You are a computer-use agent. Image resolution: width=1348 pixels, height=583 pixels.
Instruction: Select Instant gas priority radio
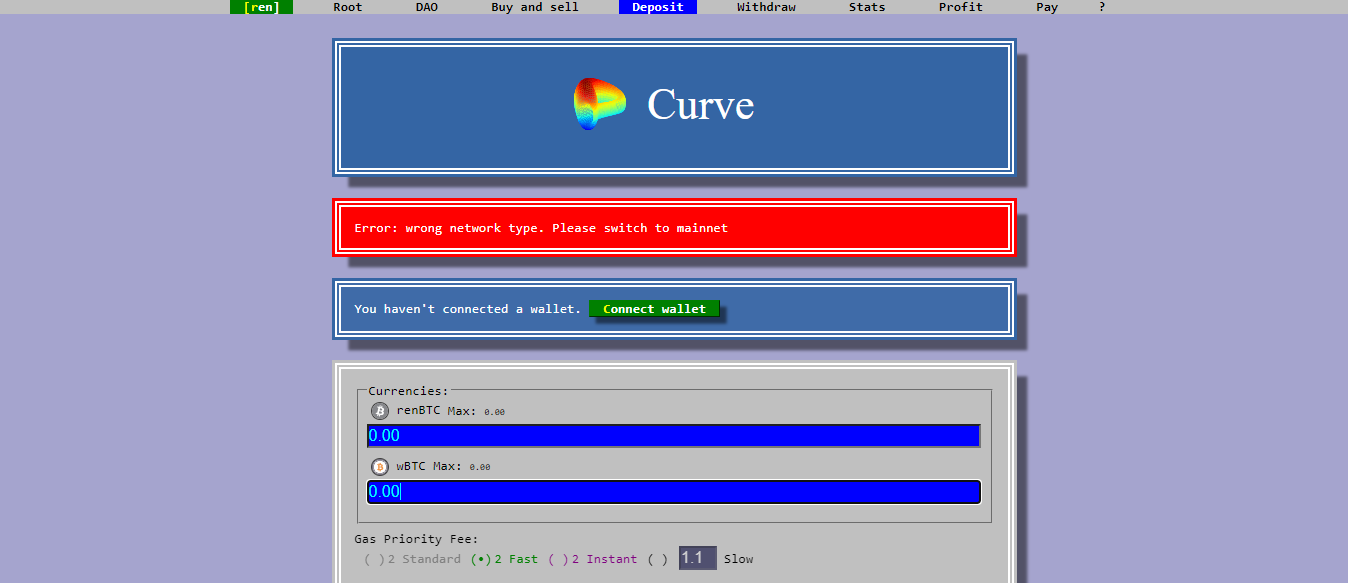tap(558, 560)
